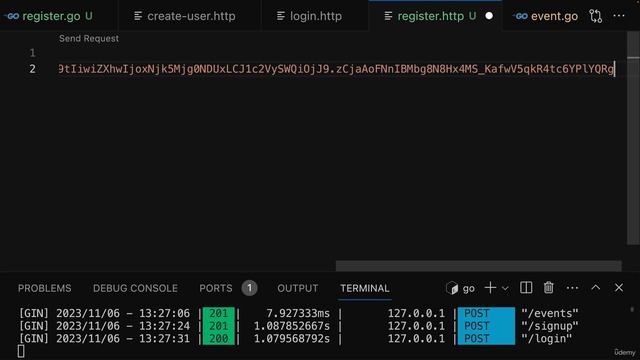This screenshot has width=640, height=360.
Task: Click the 7.927333ms latency value
Action: pyautogui.click(x=298, y=313)
